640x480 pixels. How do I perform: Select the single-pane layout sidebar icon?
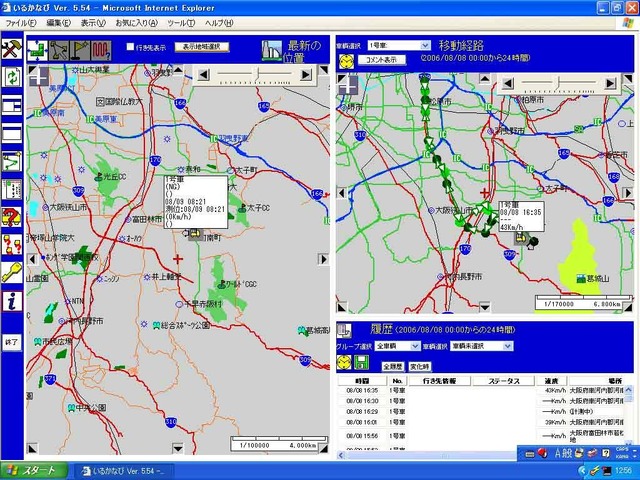coord(12,133)
